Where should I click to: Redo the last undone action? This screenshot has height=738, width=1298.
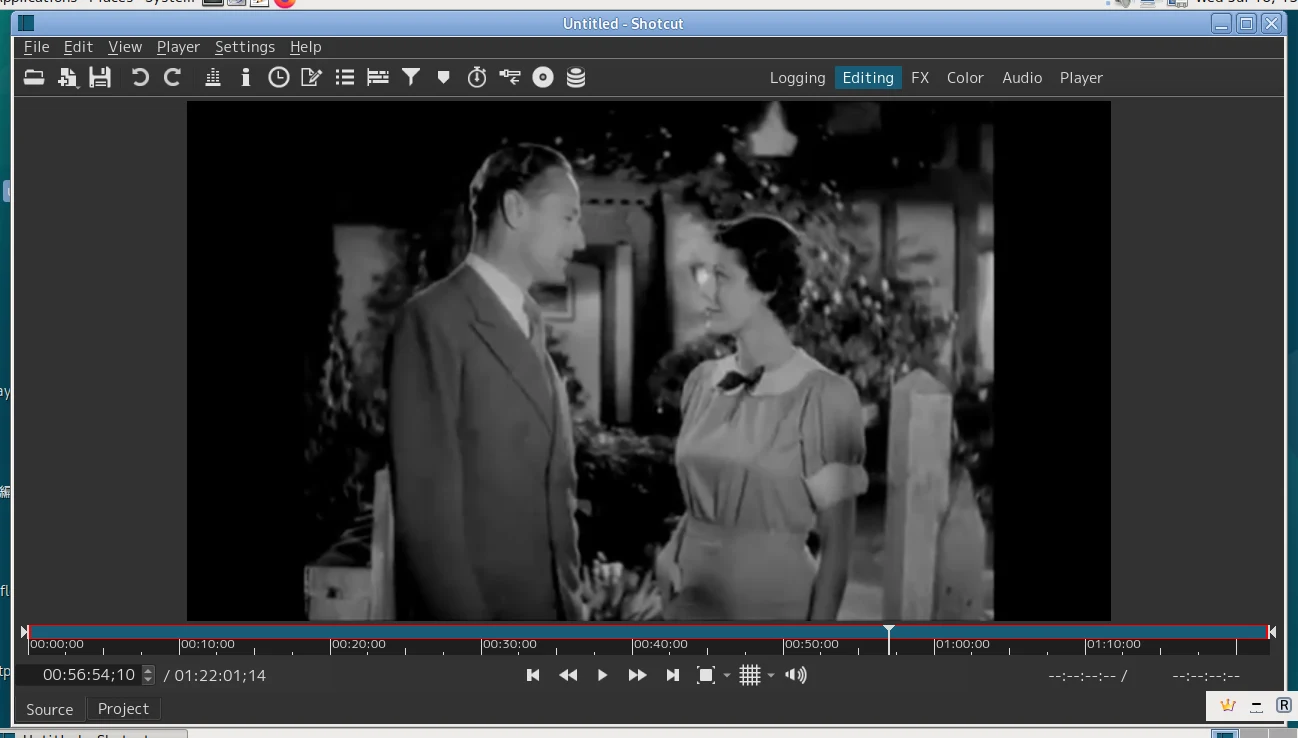172,77
